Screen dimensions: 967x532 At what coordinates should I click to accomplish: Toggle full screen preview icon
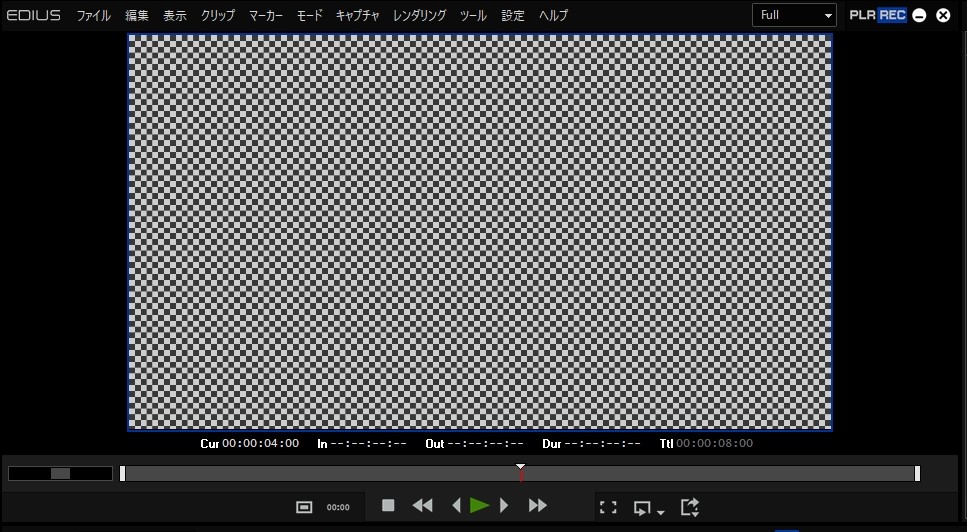click(608, 507)
